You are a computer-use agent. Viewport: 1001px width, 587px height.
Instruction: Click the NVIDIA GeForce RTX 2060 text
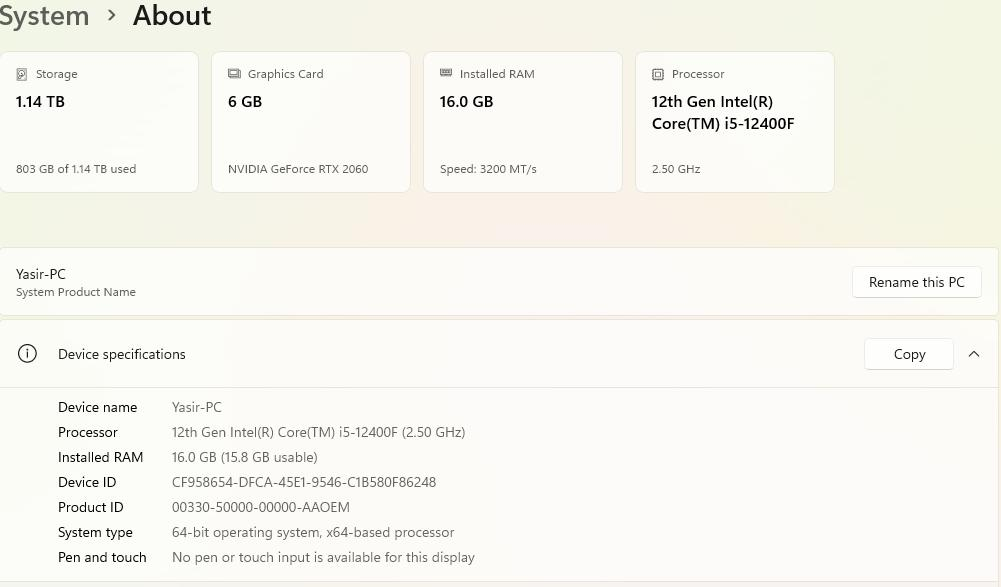[x=298, y=169]
